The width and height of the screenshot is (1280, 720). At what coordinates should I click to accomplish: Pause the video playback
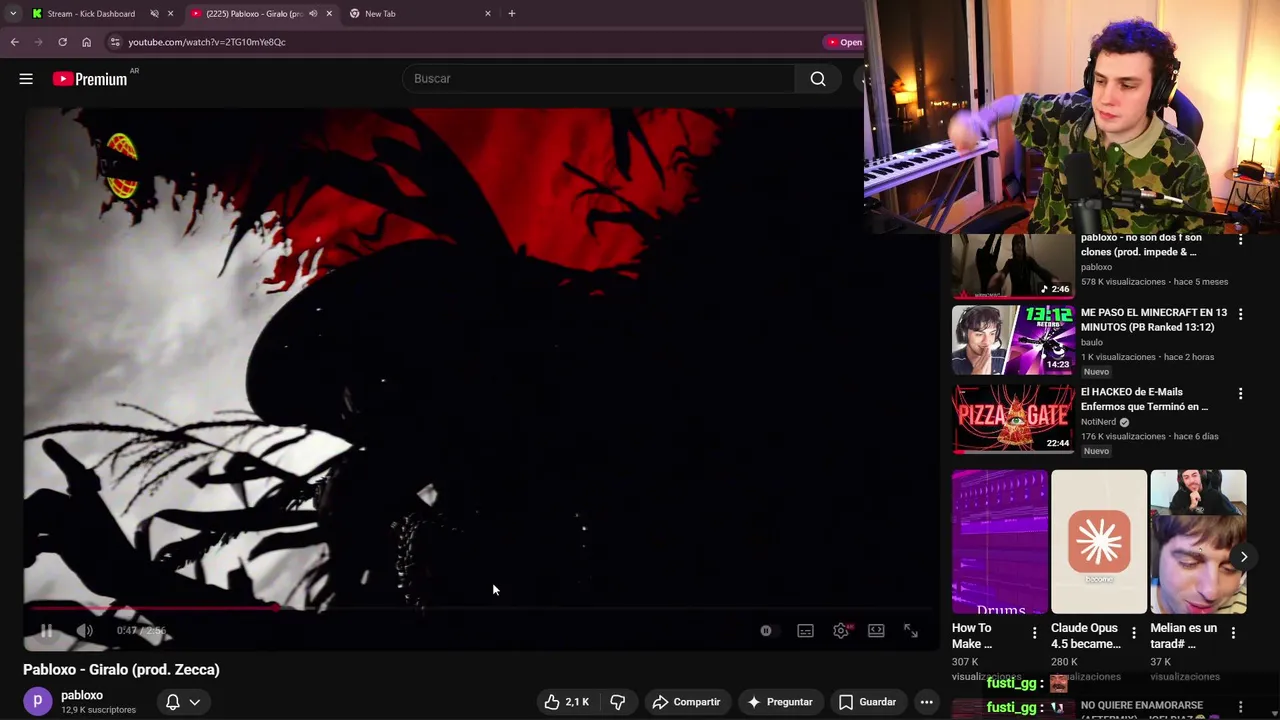click(46, 631)
